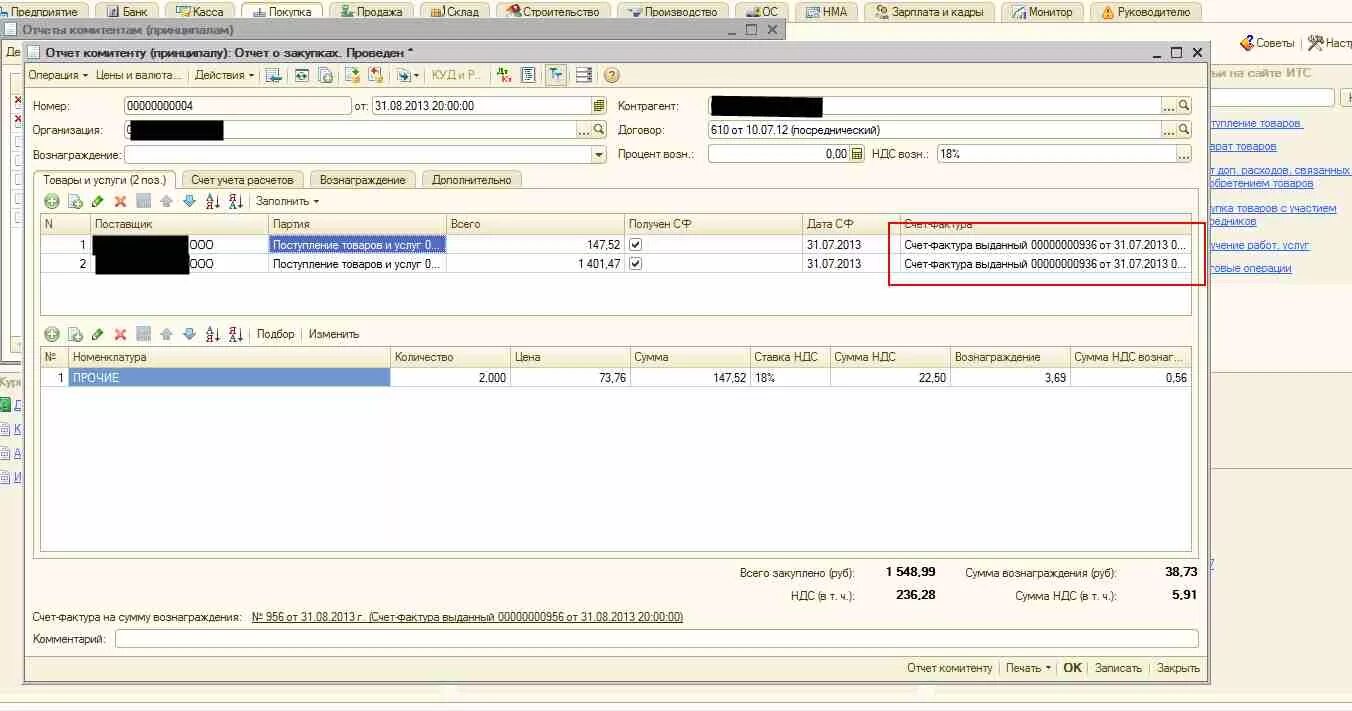This screenshot has width=1352, height=711.
Task: Add a row in nomenclature table
Action: click(51, 334)
